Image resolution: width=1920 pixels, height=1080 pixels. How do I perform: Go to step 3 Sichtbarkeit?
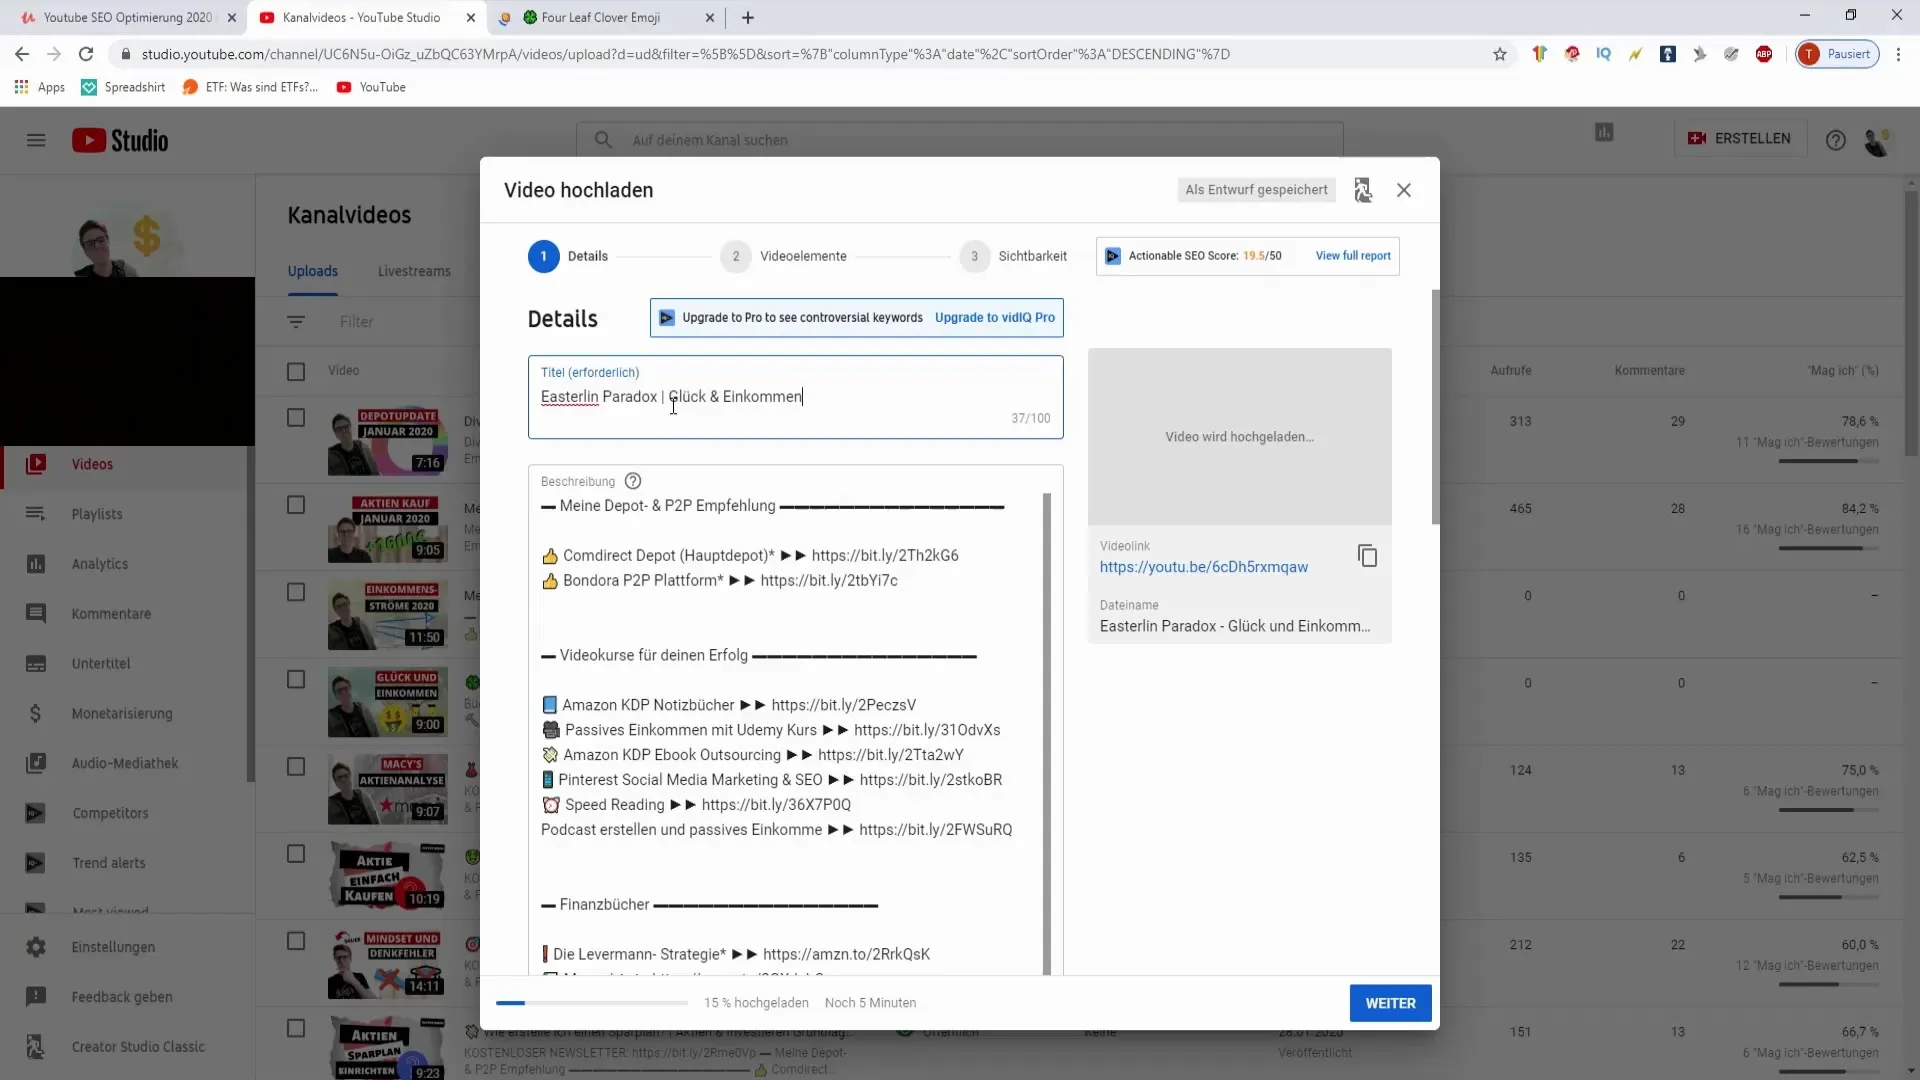pyautogui.click(x=1013, y=256)
